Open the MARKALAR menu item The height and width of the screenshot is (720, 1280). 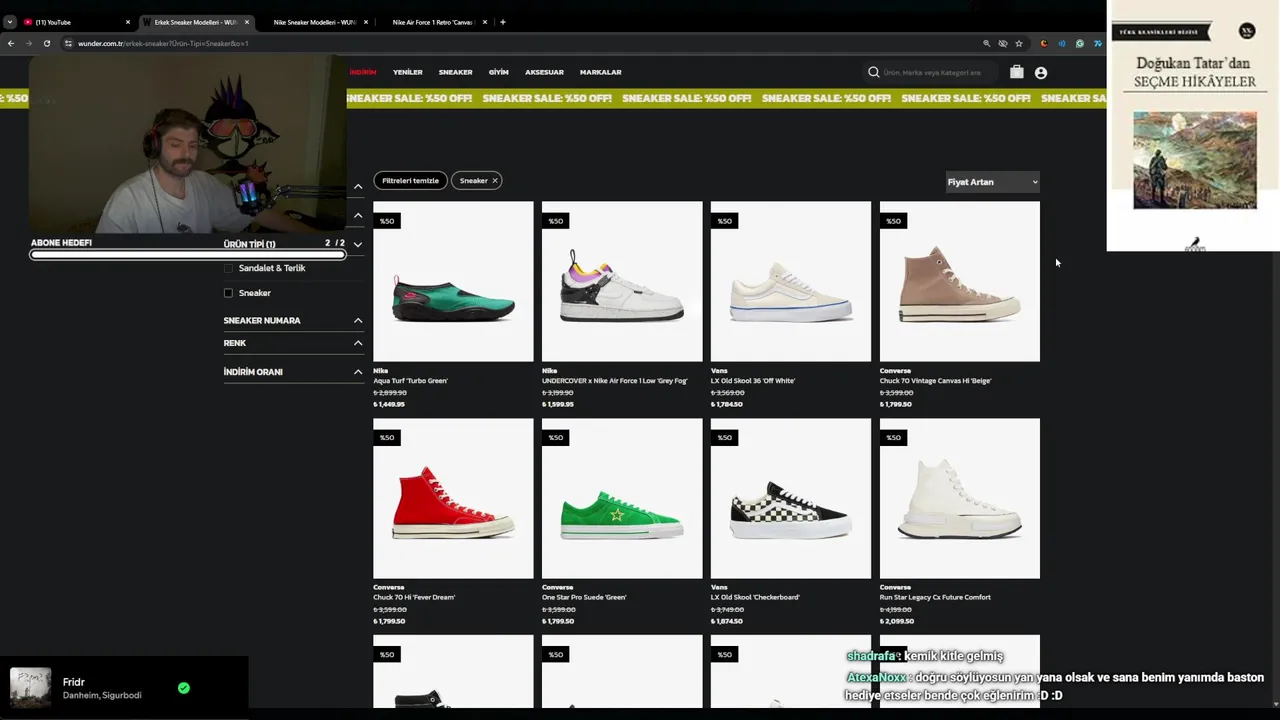coord(601,72)
